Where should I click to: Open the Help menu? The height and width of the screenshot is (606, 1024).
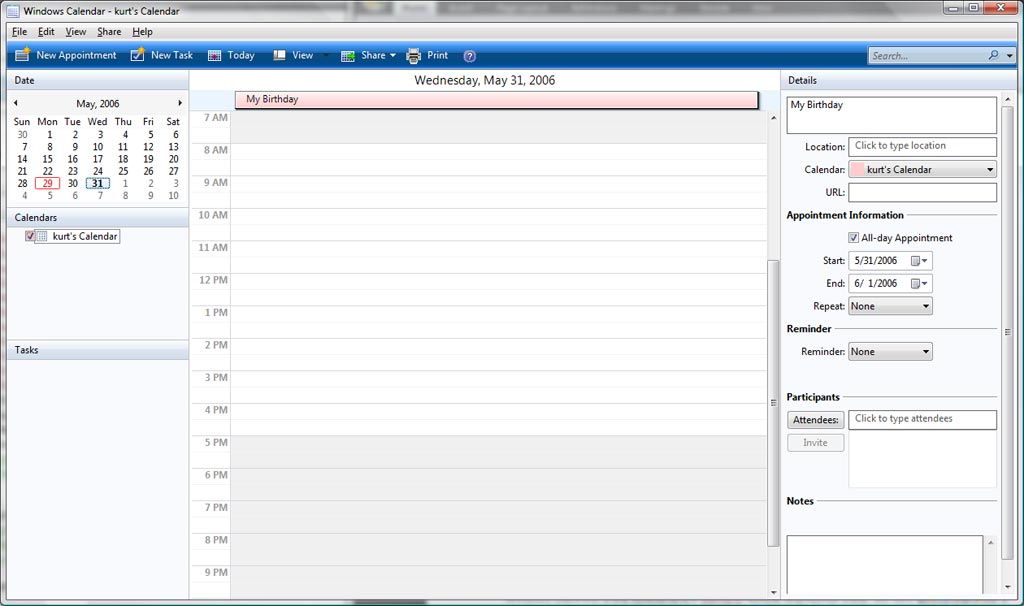tap(142, 31)
